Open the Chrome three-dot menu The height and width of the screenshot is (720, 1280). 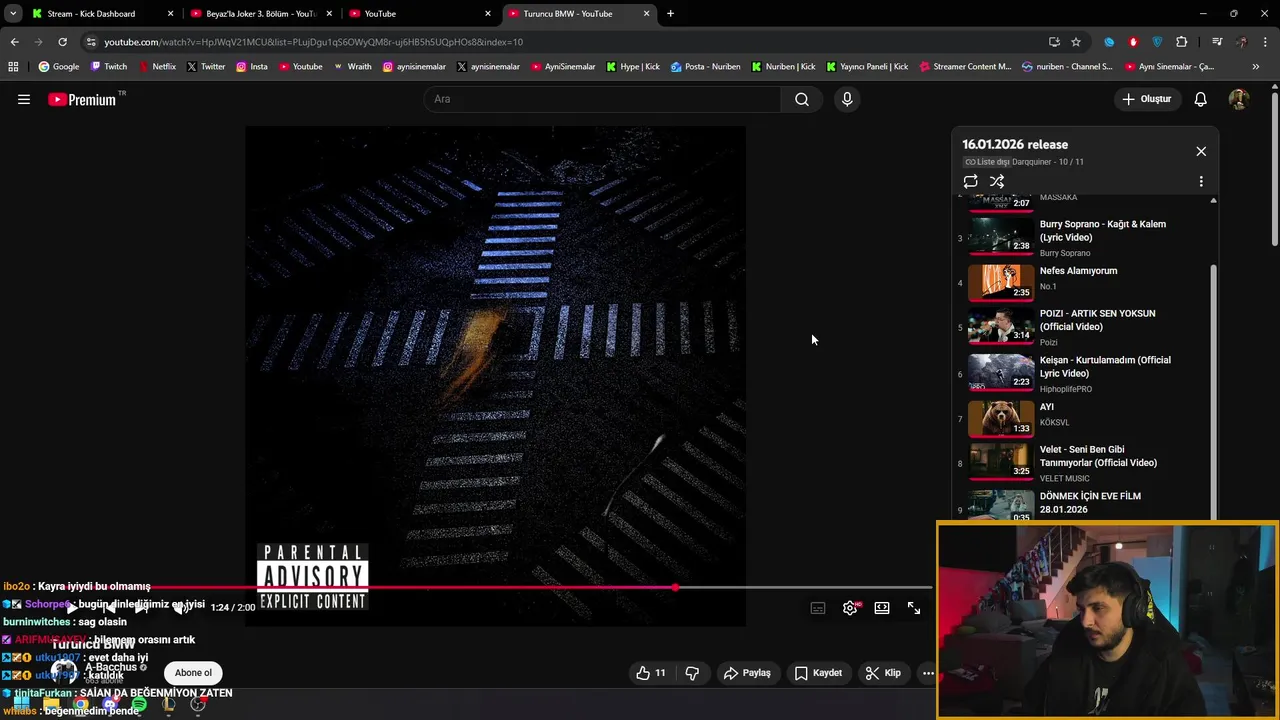pyautogui.click(x=1266, y=42)
